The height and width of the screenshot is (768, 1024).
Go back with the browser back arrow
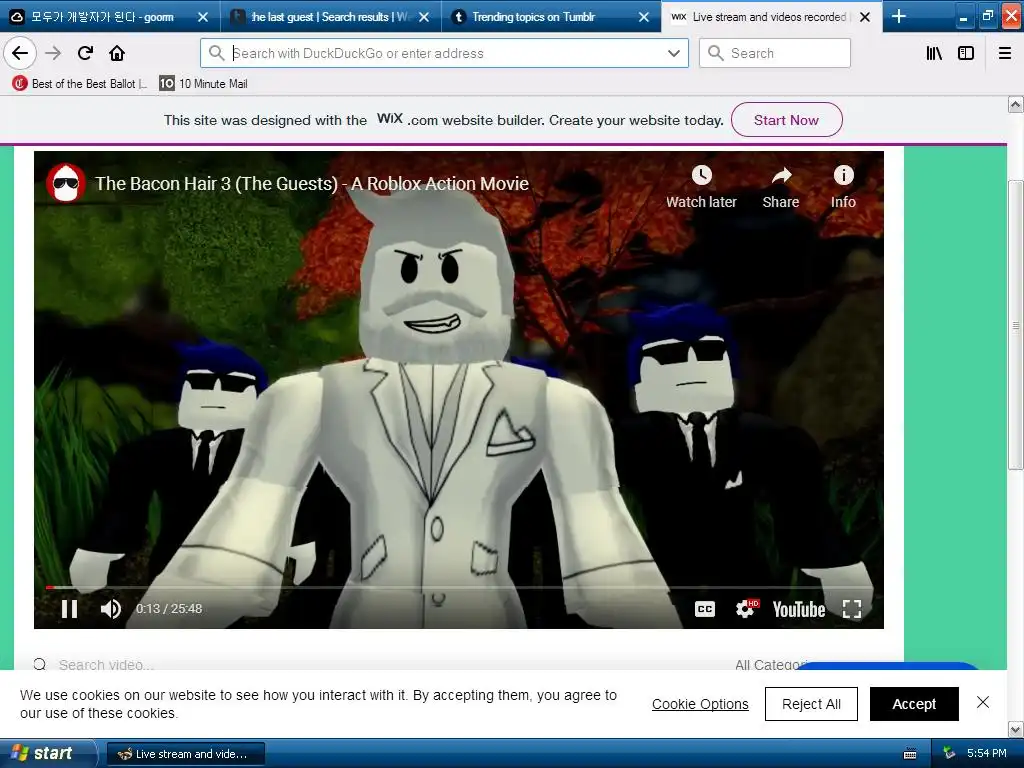(20, 53)
